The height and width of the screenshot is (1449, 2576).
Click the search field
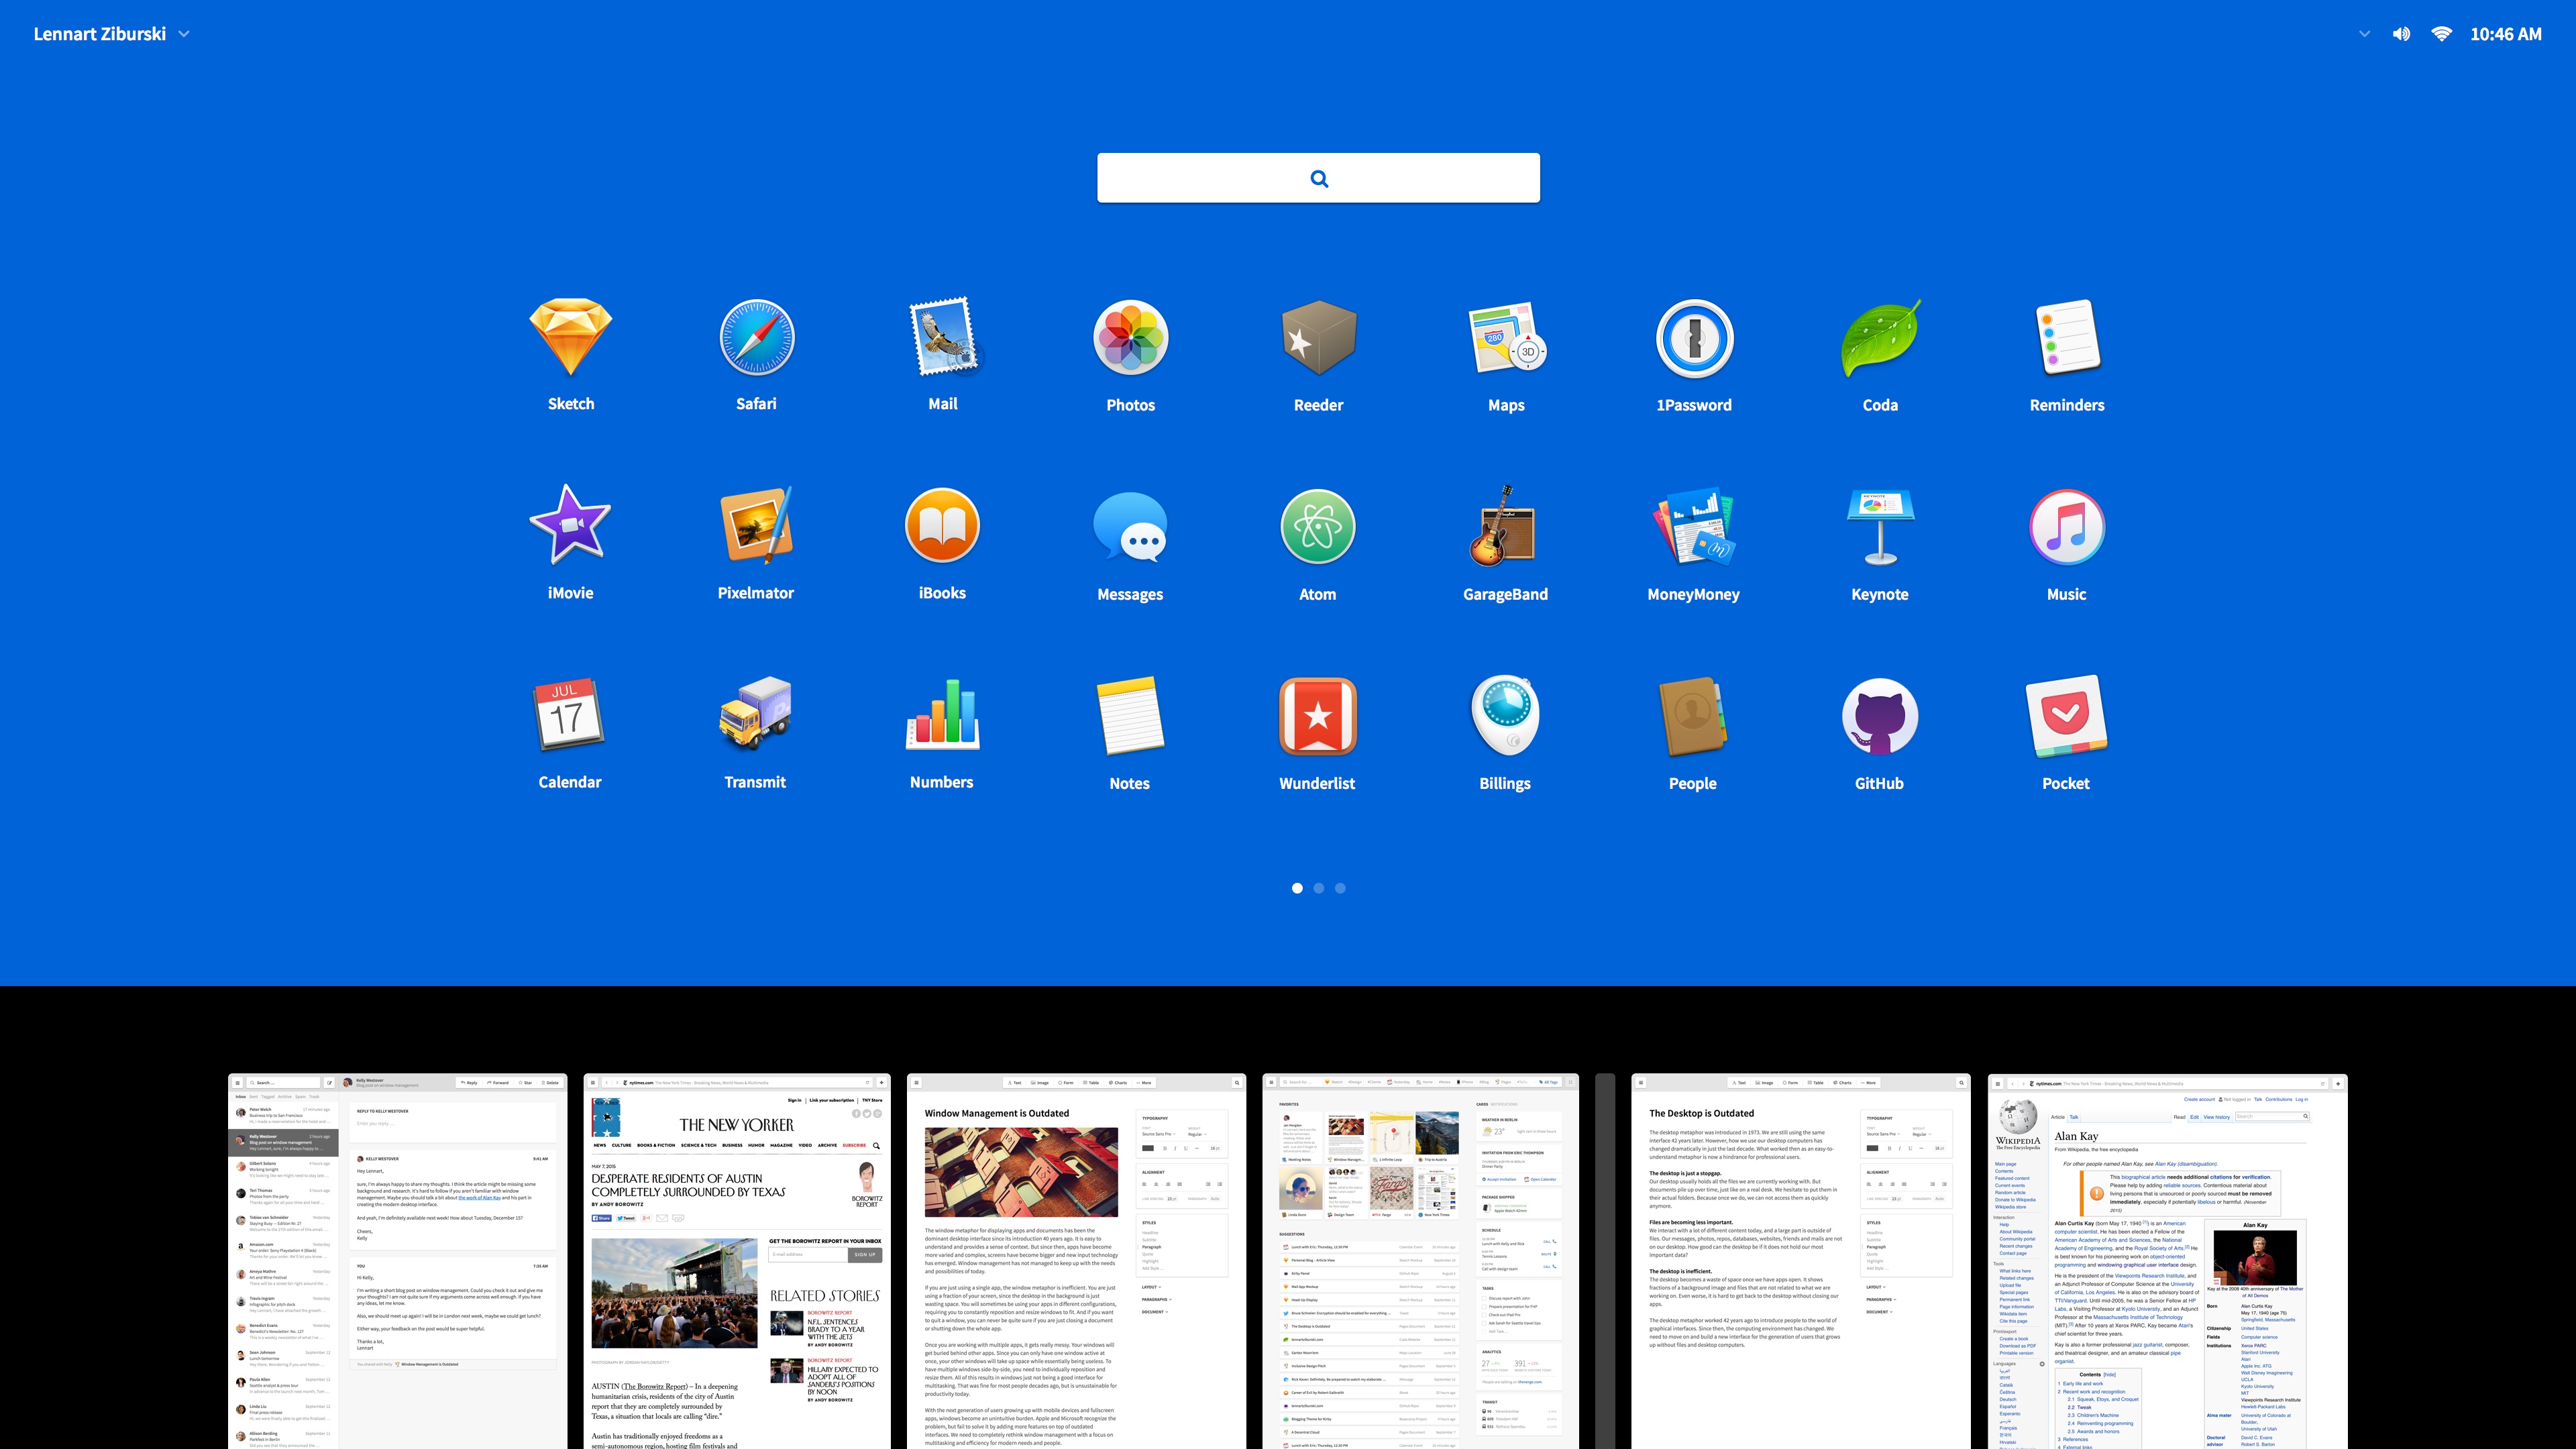coord(1318,178)
